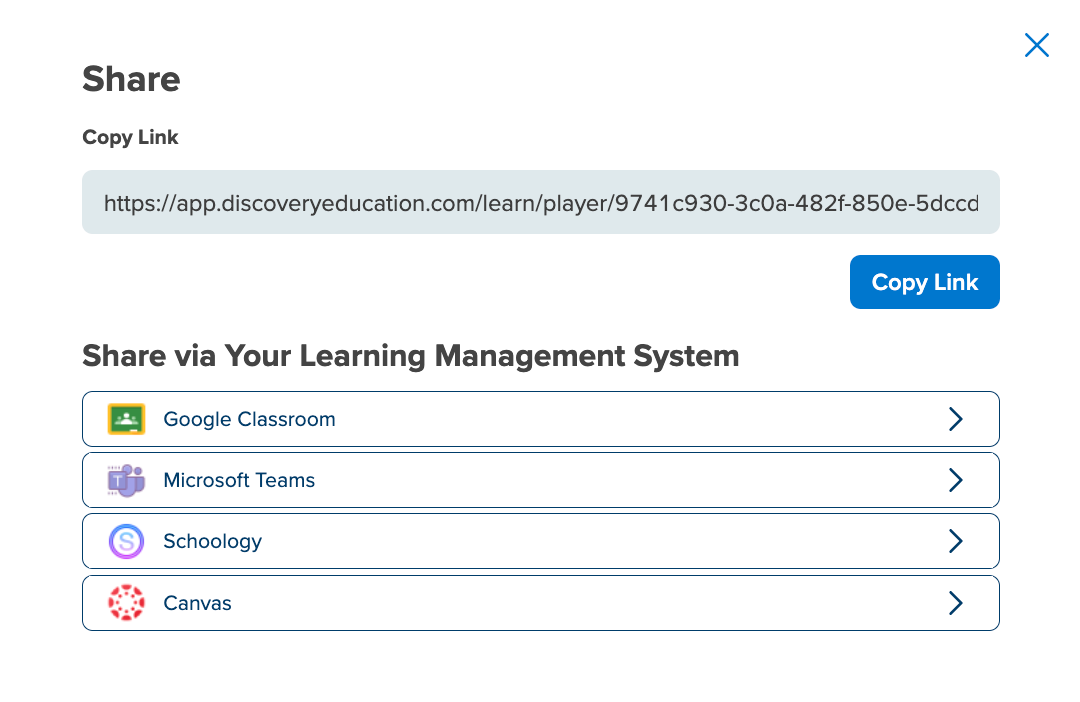Pick the Schoology label text
Image resolution: width=1080 pixels, height=702 pixels.
pos(212,542)
